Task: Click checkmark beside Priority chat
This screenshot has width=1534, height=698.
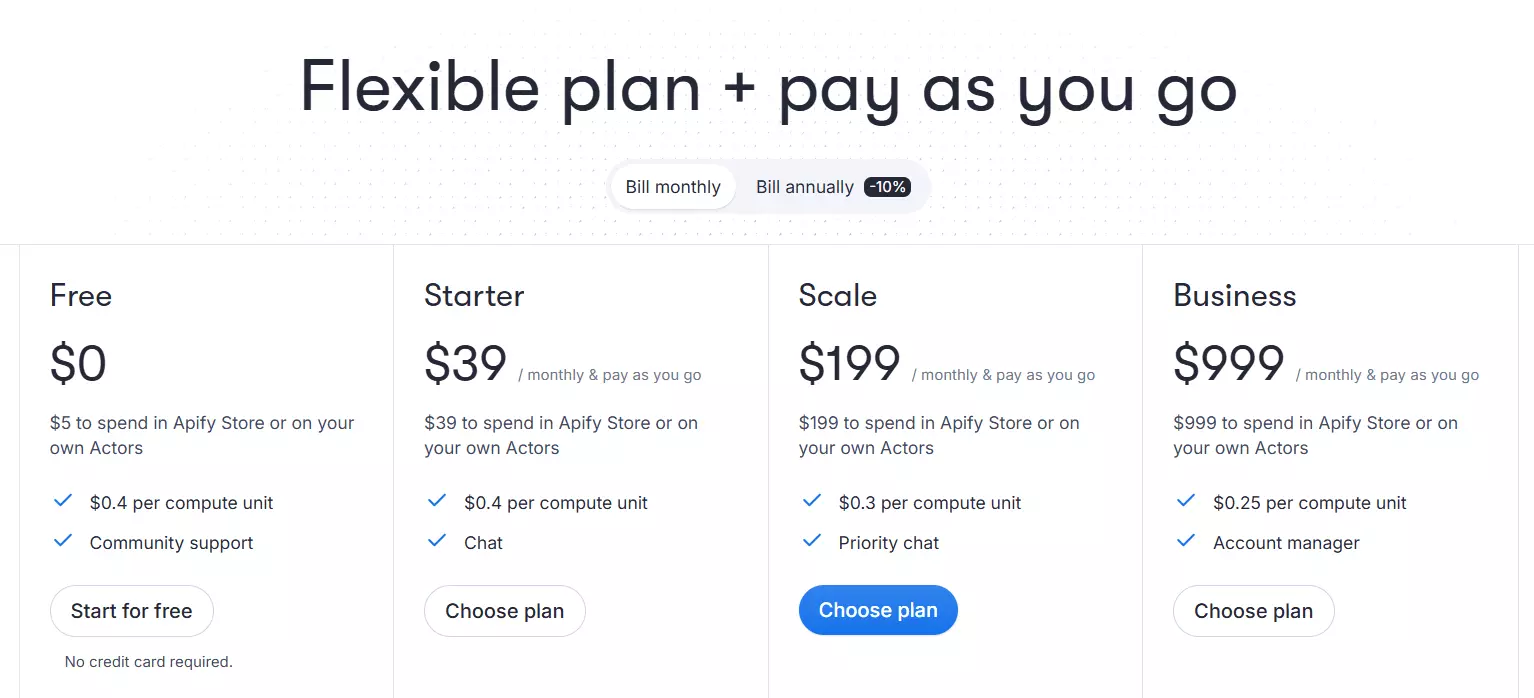Action: (x=812, y=541)
